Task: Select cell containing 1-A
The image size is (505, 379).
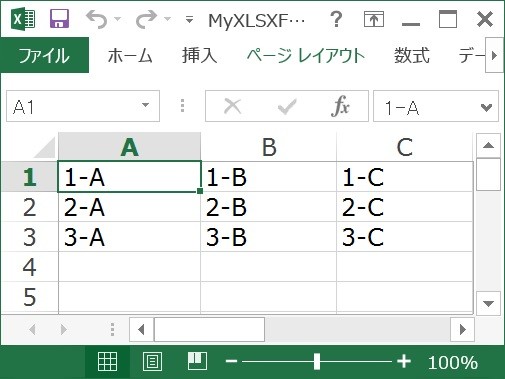Action: (x=129, y=177)
